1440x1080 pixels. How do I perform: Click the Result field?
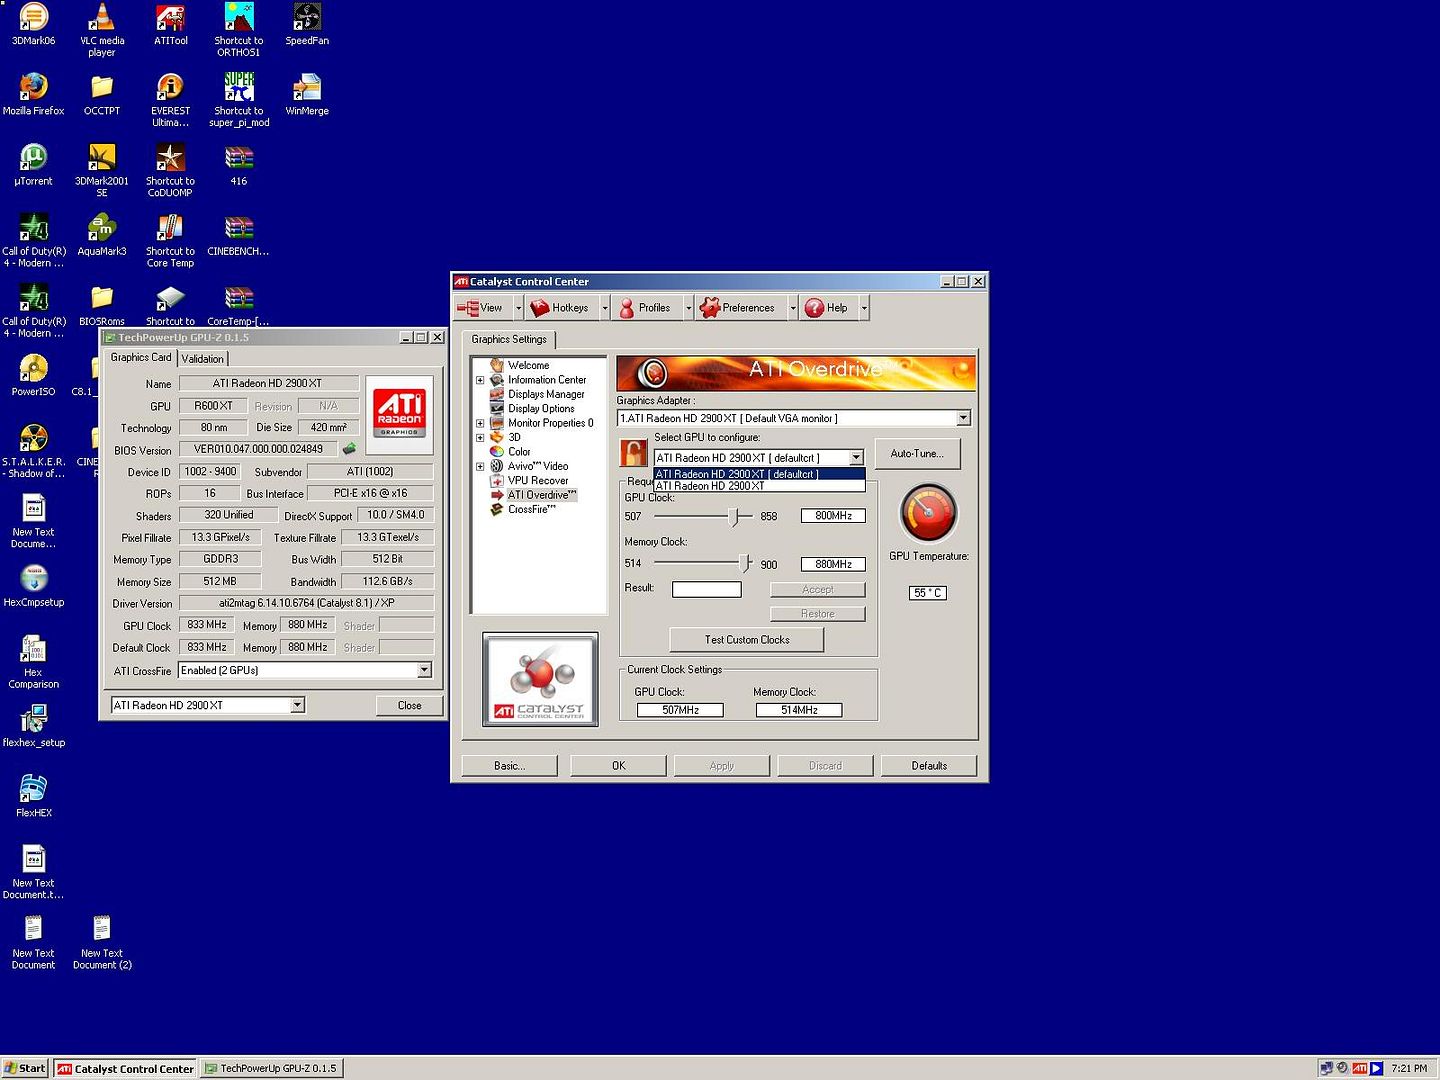pyautogui.click(x=707, y=589)
